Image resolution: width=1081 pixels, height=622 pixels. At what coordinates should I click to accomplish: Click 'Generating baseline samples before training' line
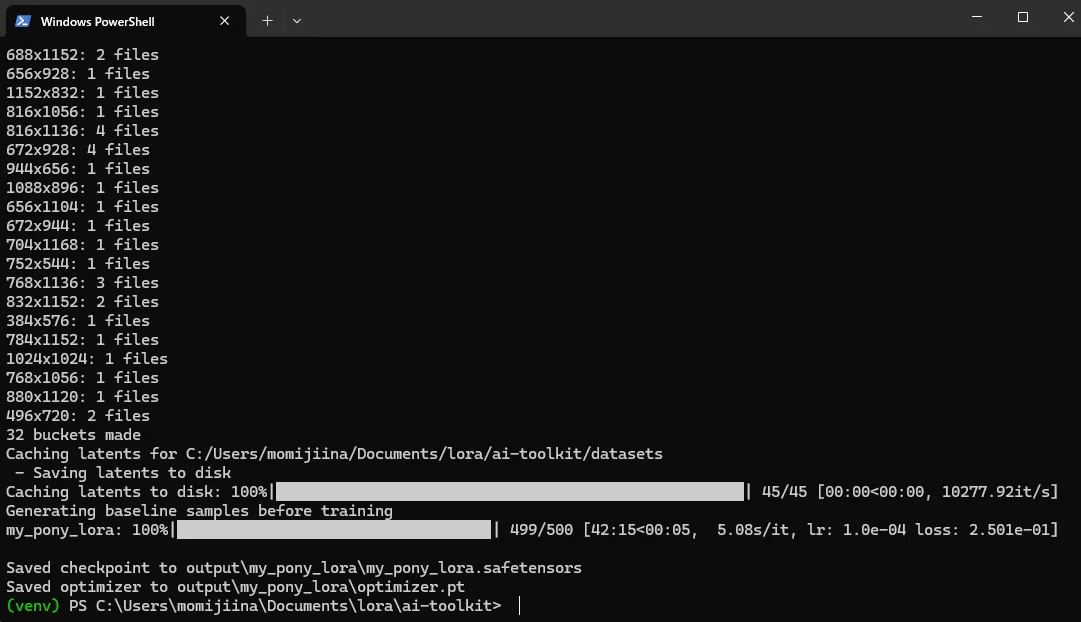(x=199, y=511)
